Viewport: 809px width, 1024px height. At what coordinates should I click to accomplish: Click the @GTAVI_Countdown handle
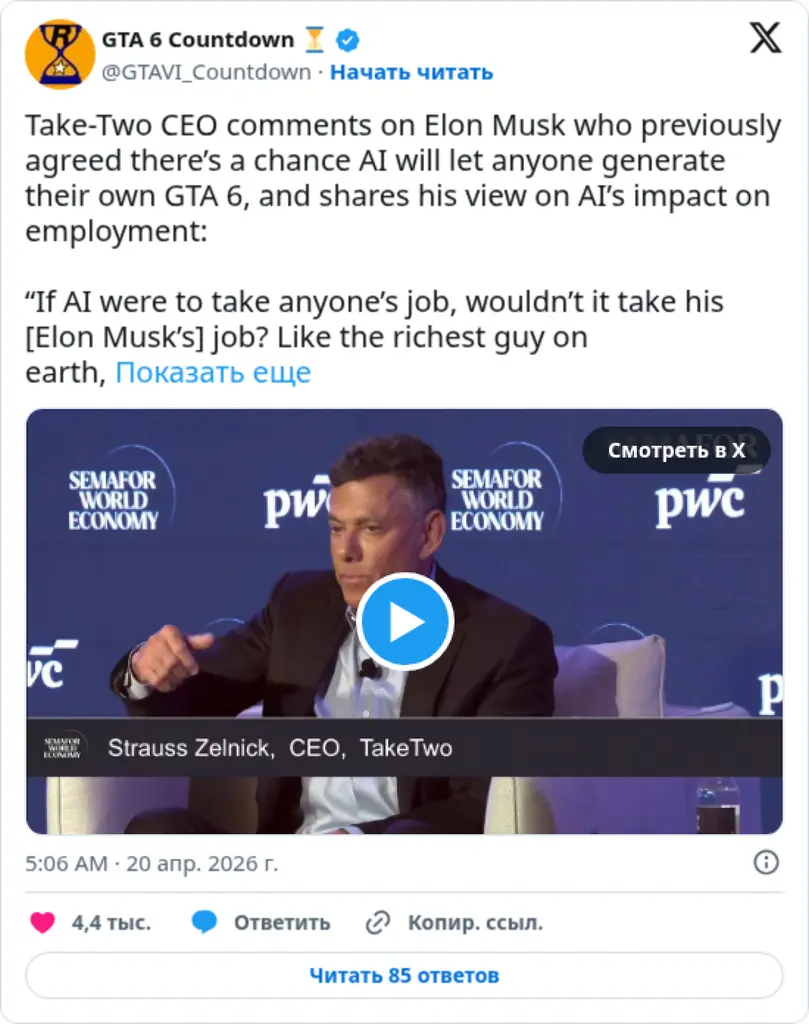click(x=206, y=72)
